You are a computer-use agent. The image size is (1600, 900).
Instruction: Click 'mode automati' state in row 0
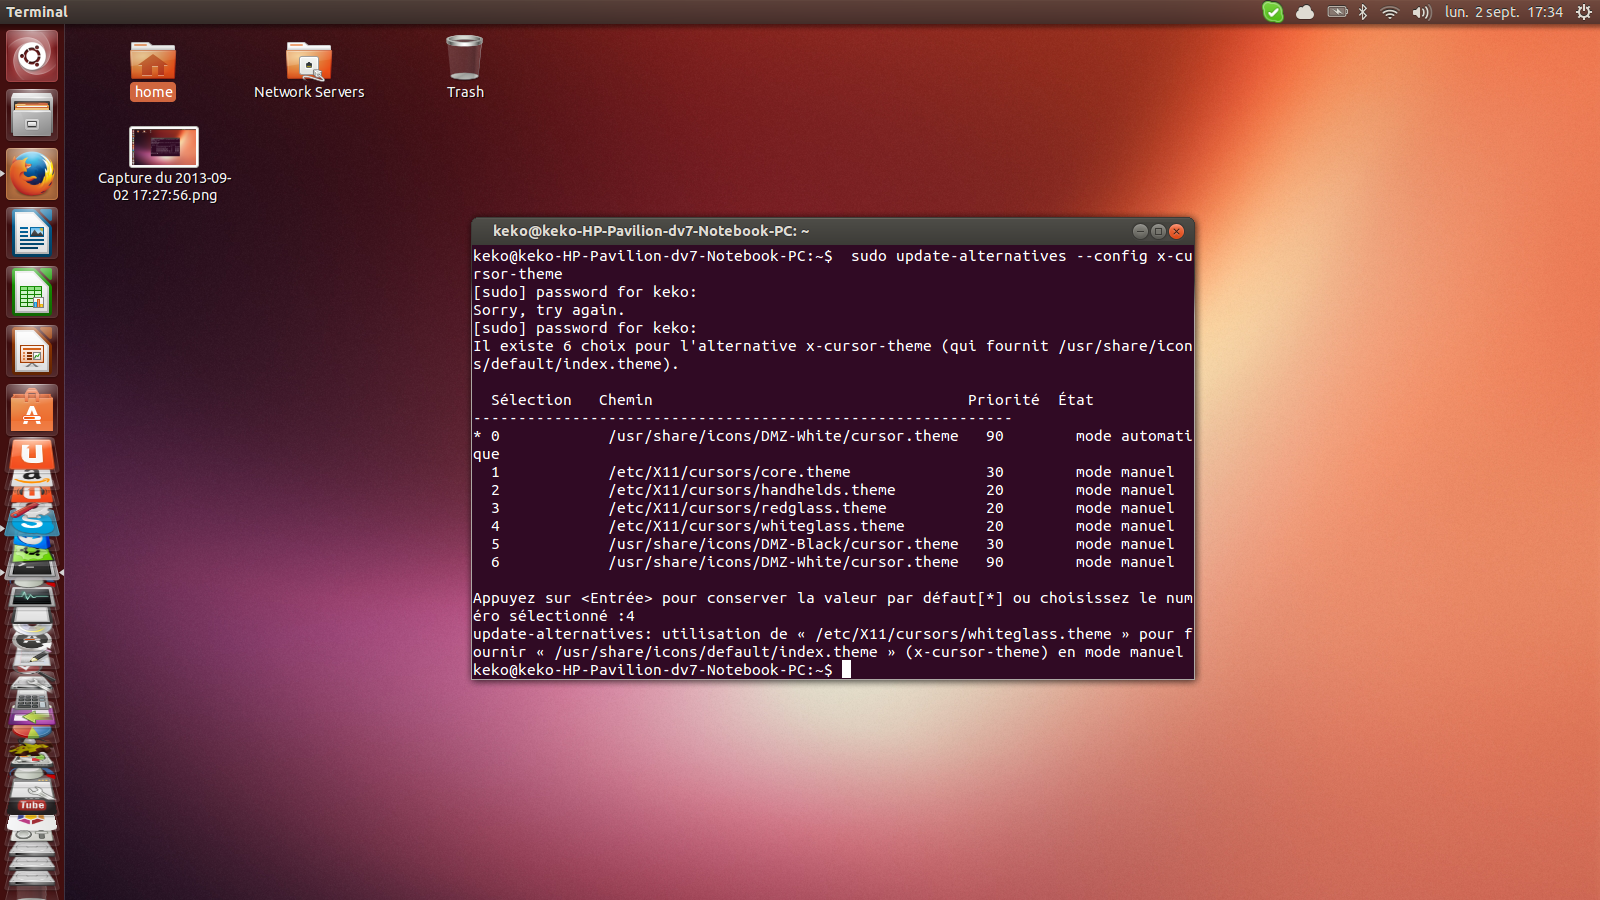click(1134, 436)
